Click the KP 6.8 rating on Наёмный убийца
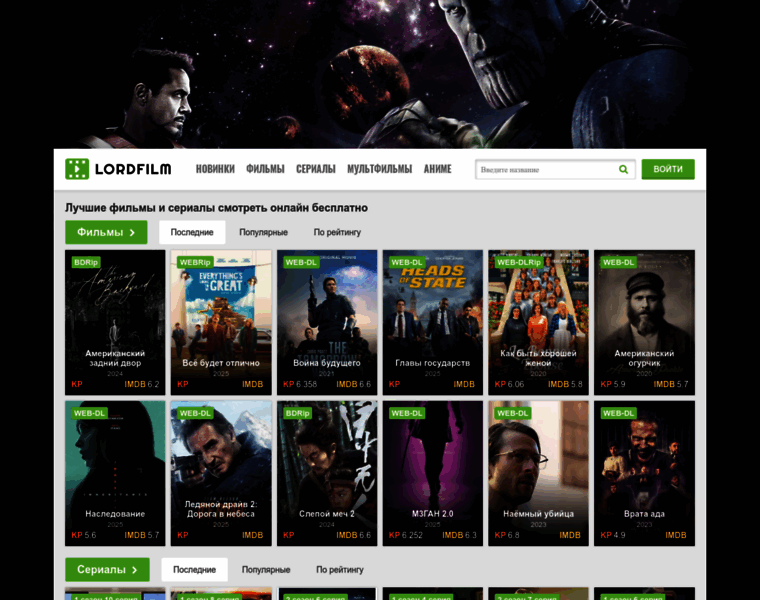Viewport: 760px width, 600px height. click(x=507, y=535)
